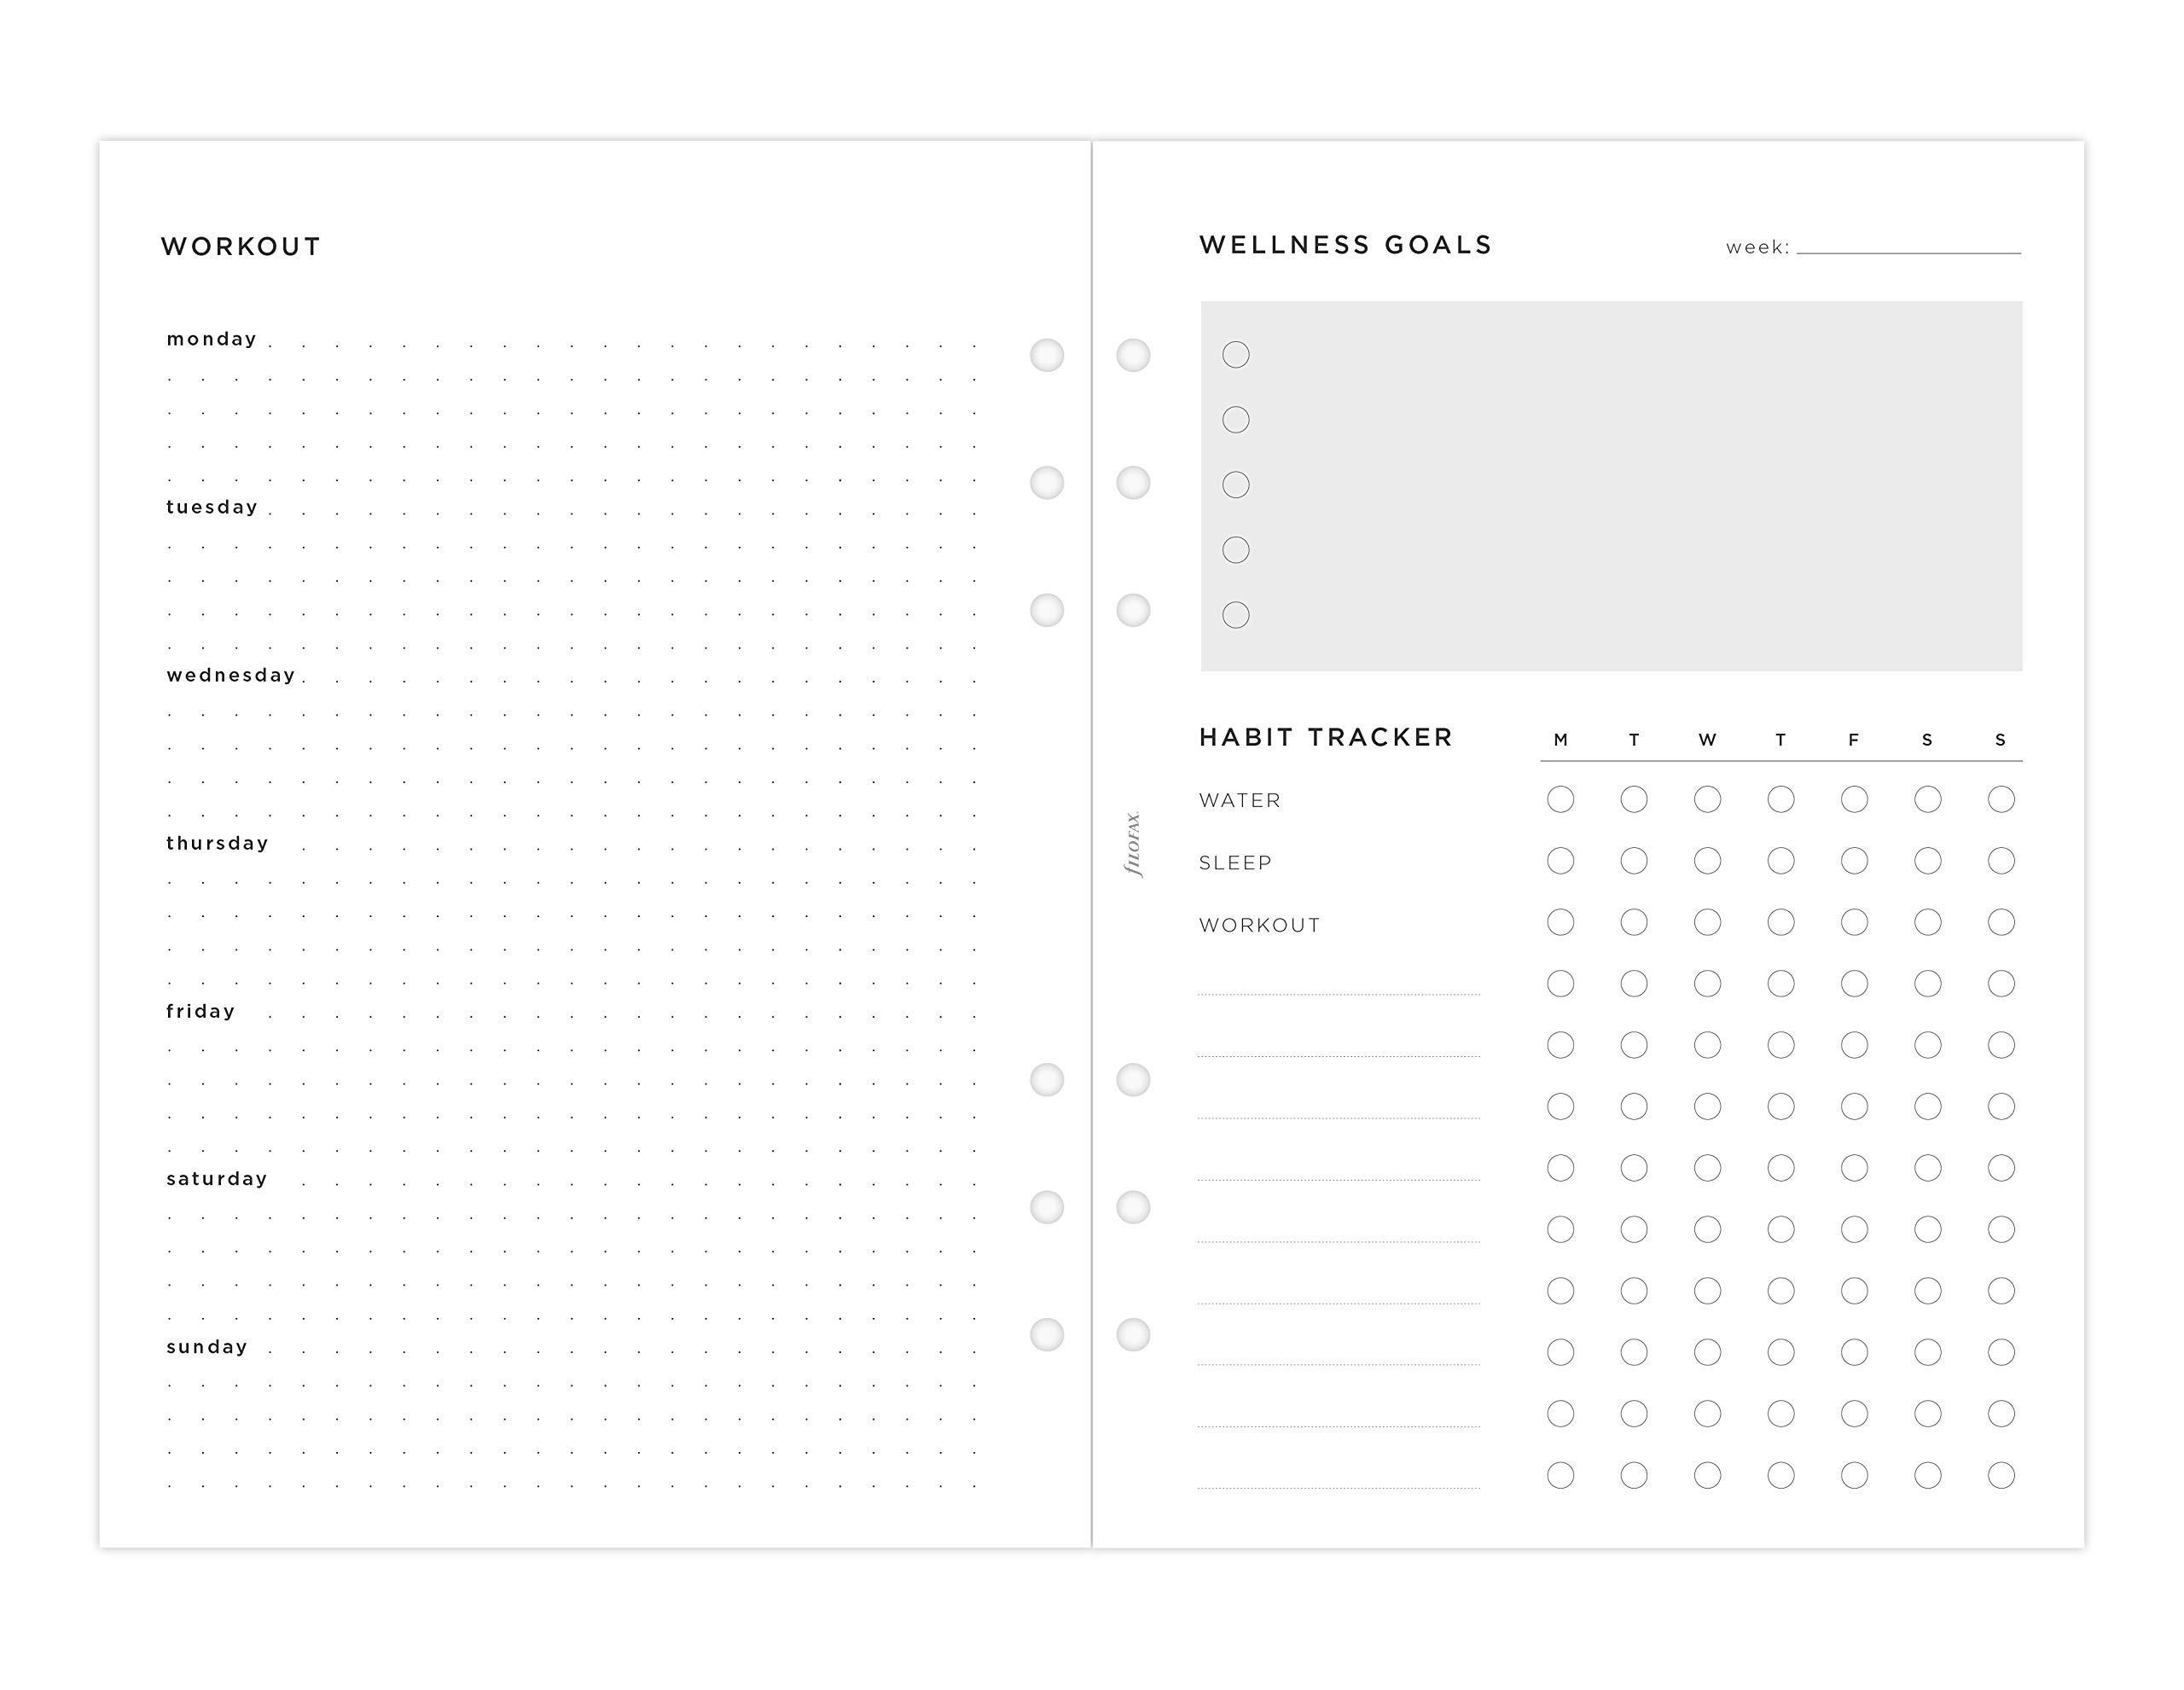This screenshot has height=1690, width=2184.
Task: Mark WATER habit done for Monday
Action: click(x=1560, y=799)
